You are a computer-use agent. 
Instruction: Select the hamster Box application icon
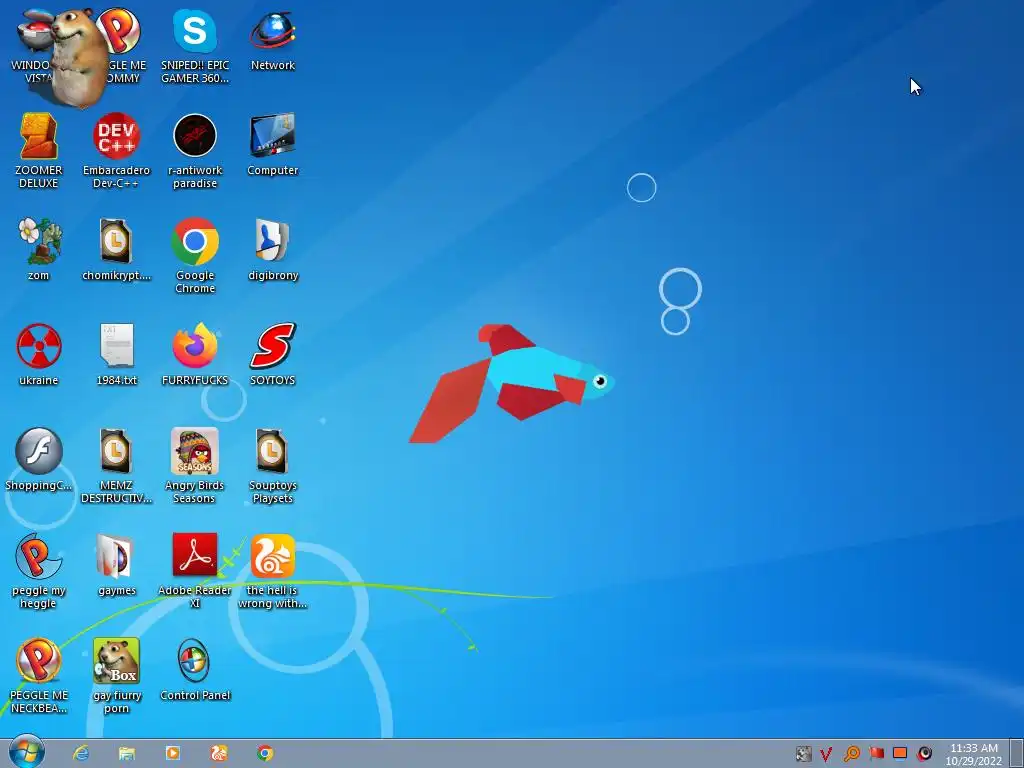click(116, 676)
